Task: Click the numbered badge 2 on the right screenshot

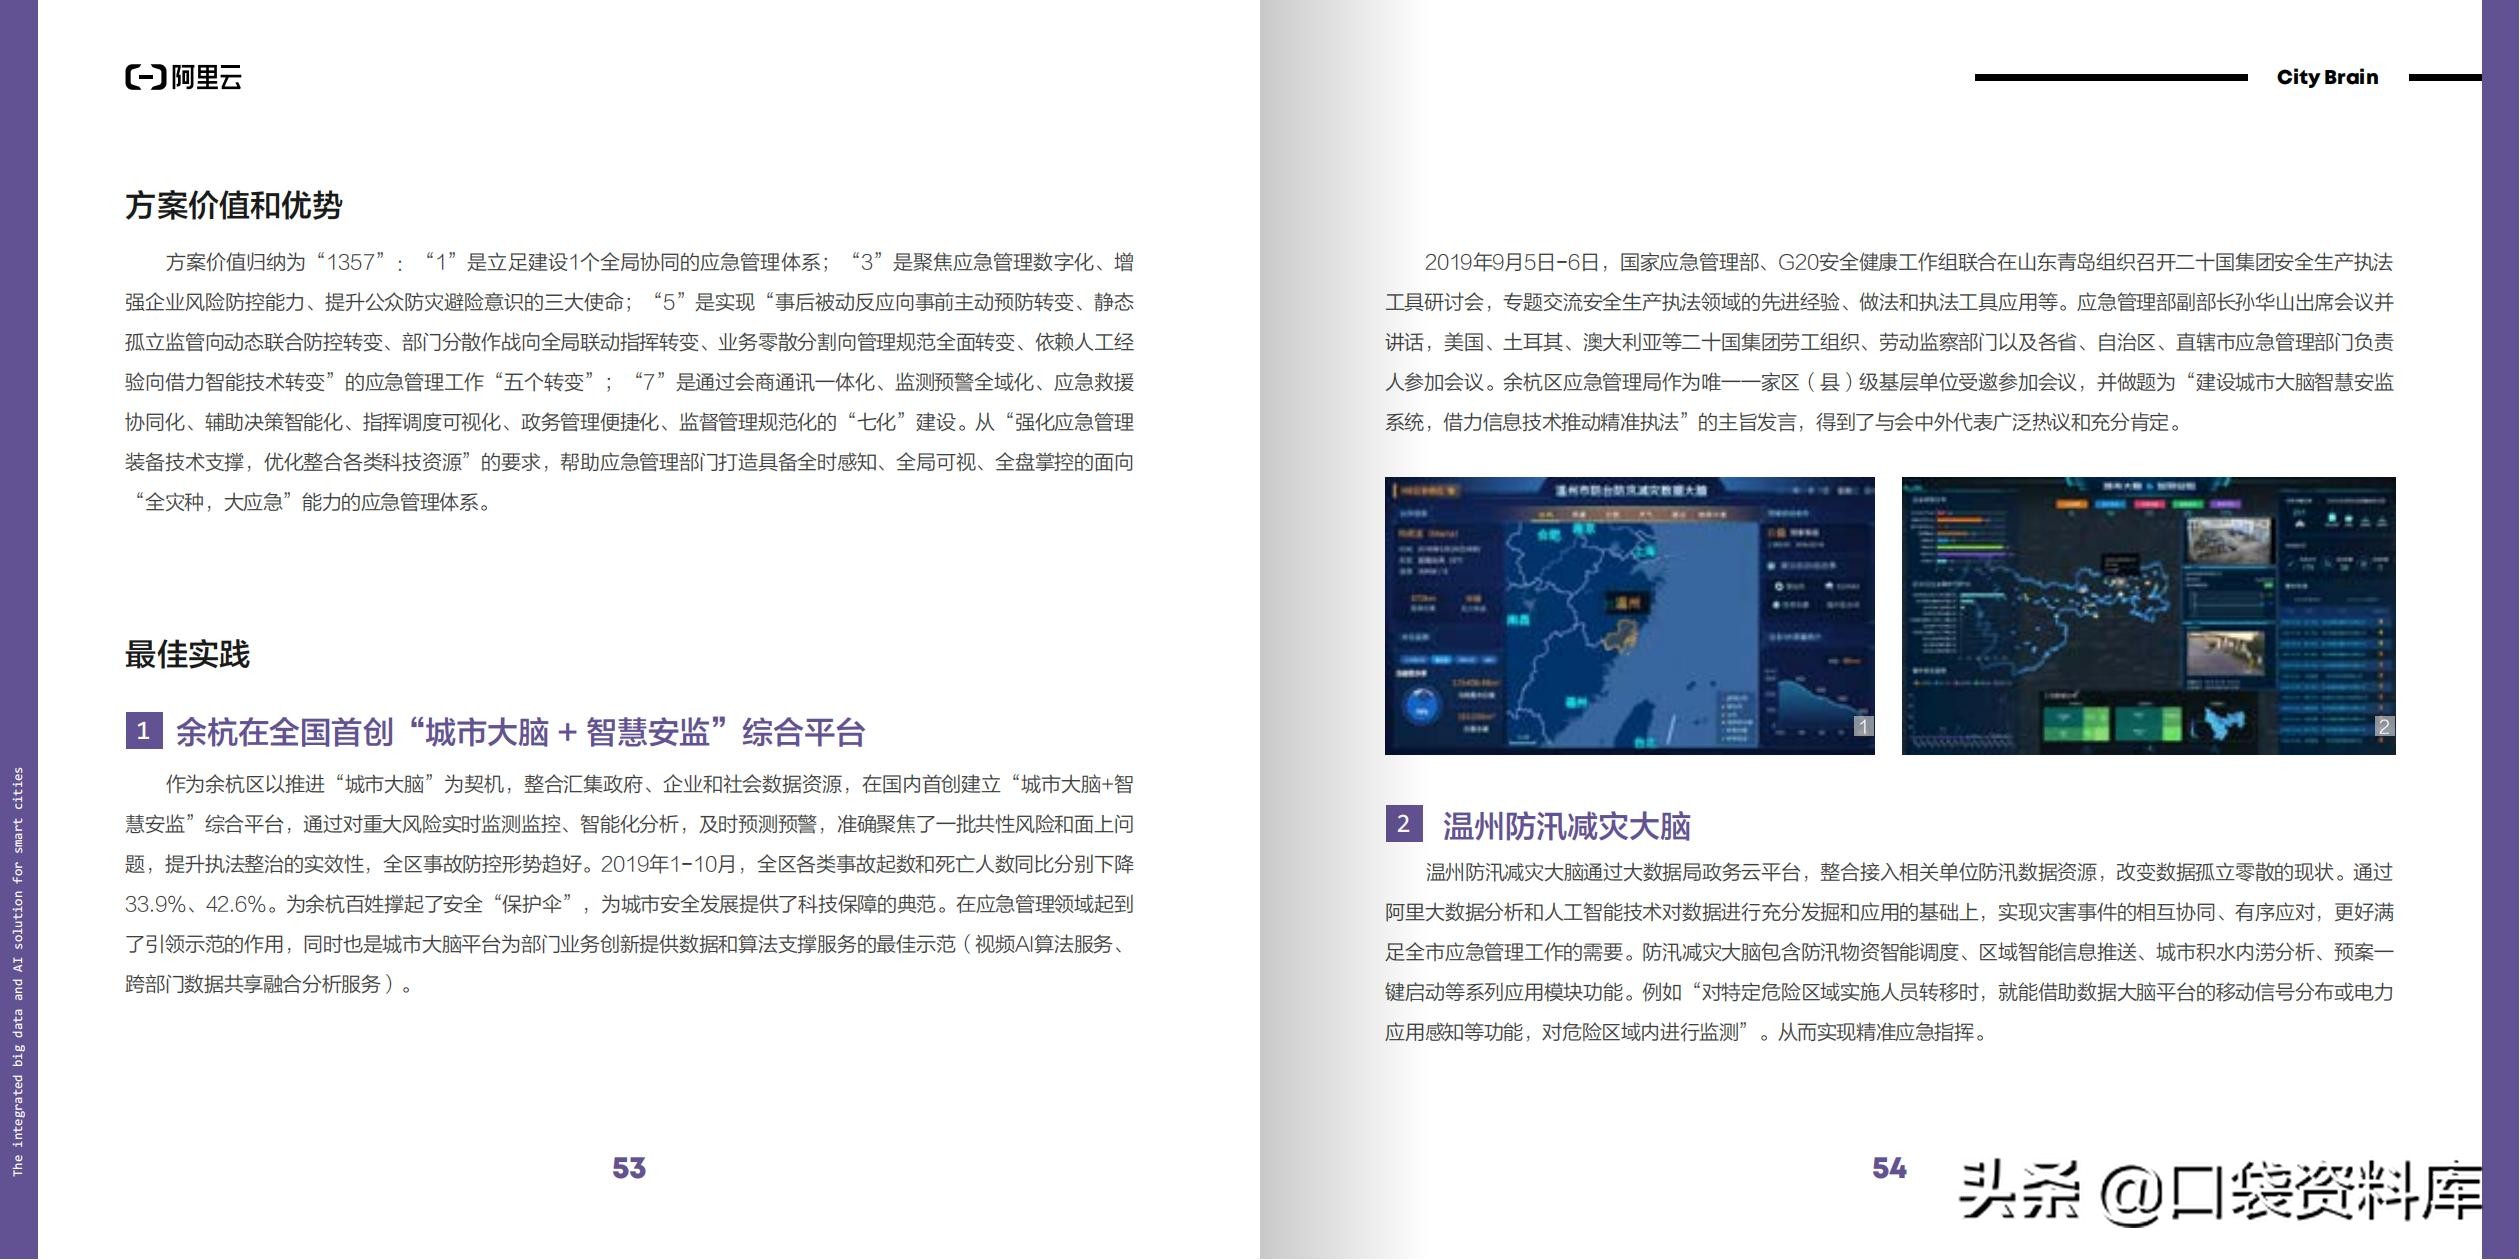Action: pyautogui.click(x=2386, y=727)
